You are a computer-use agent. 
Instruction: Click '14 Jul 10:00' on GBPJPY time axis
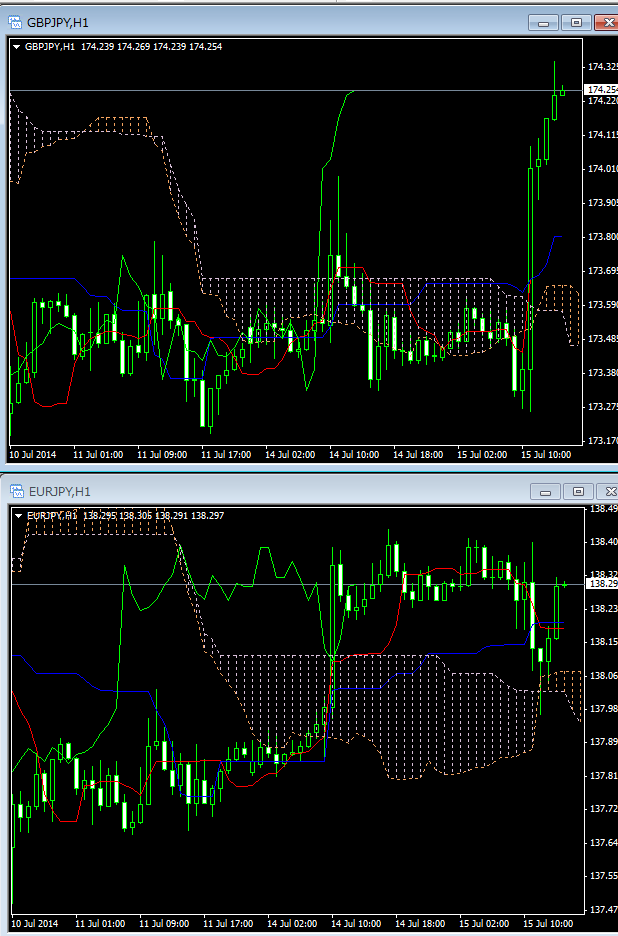pyautogui.click(x=354, y=454)
